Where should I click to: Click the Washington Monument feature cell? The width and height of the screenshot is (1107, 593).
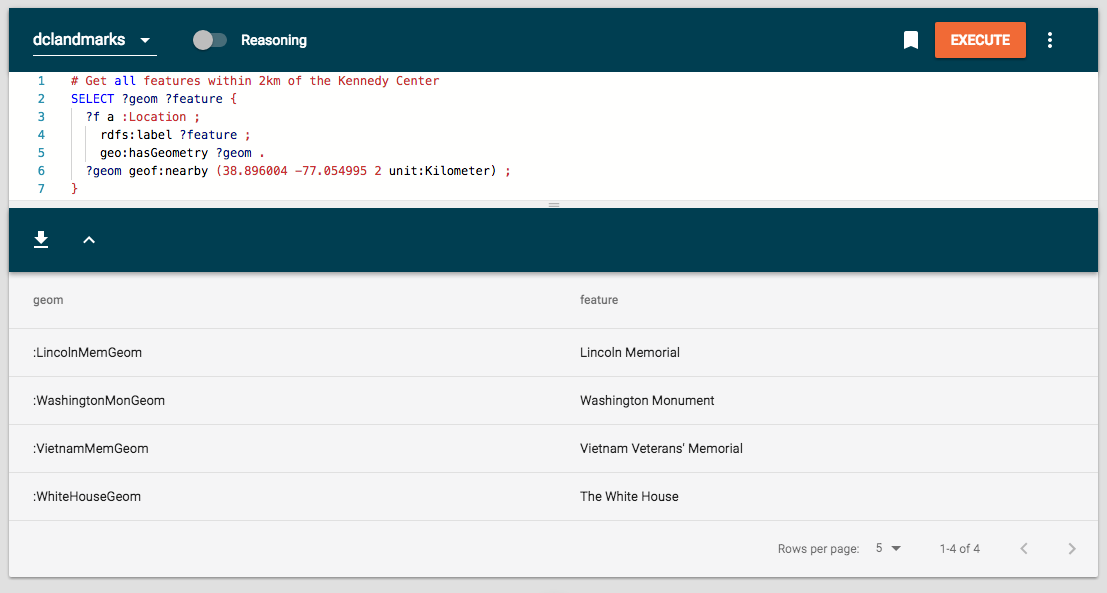click(647, 401)
